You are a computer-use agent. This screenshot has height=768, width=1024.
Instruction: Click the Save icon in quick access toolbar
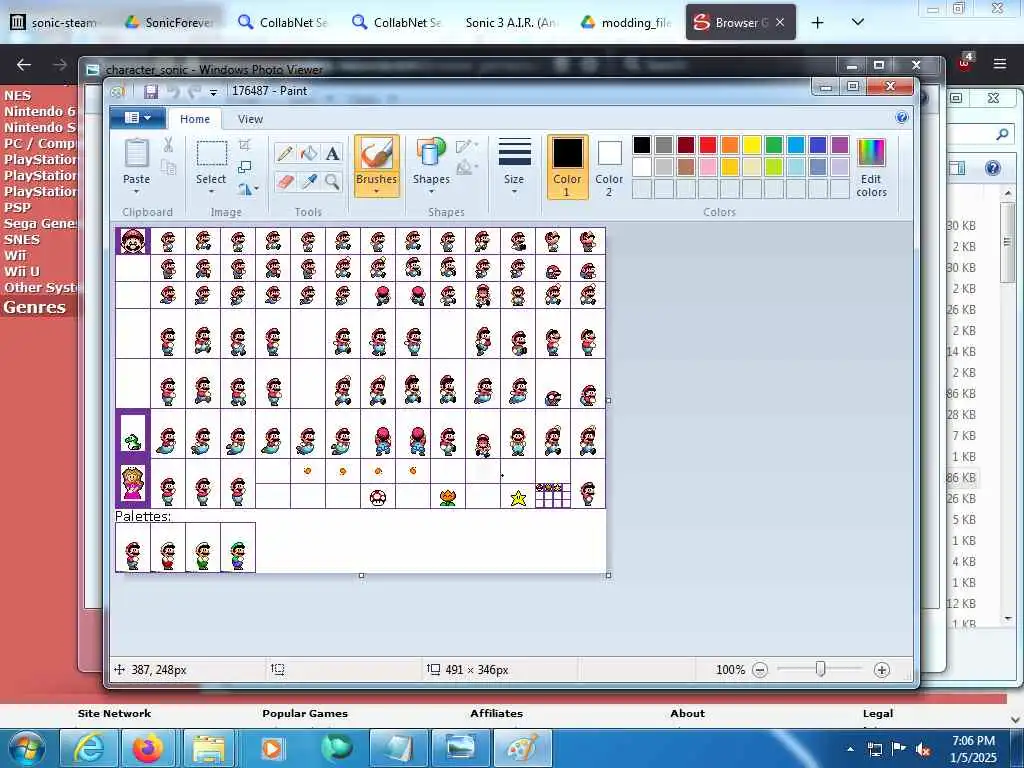151,91
